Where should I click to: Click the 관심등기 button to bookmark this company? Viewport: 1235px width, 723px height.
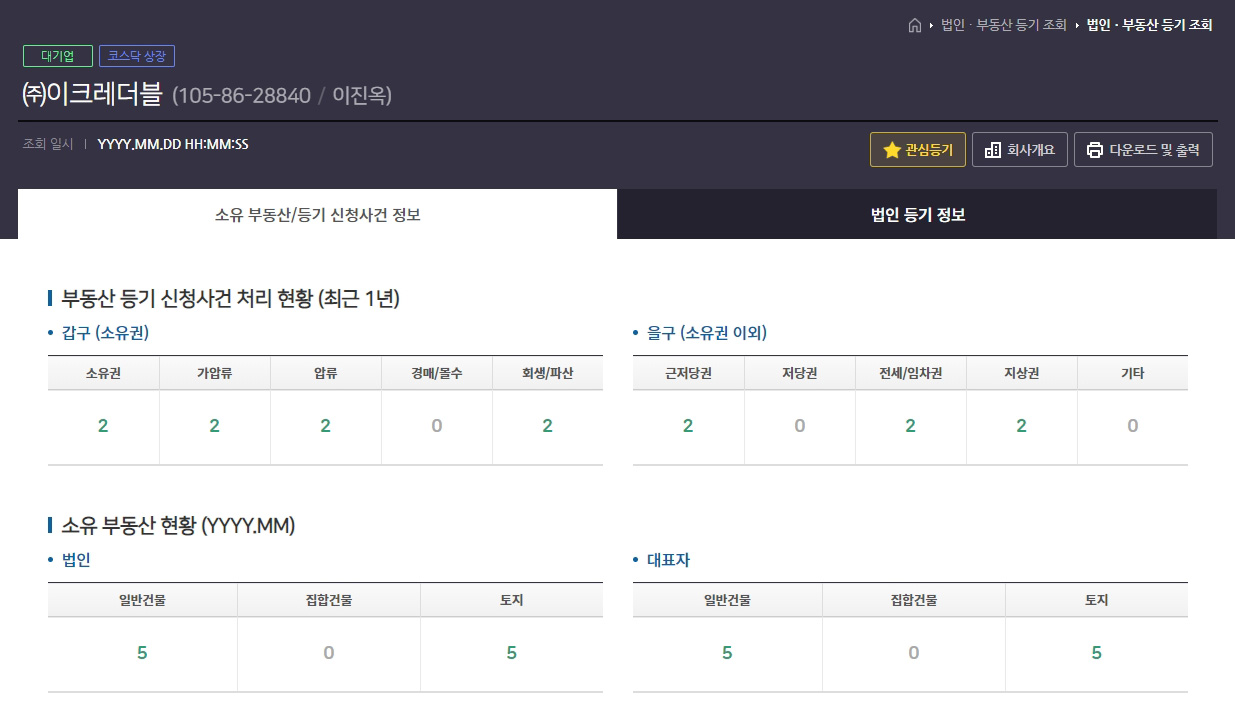click(x=917, y=150)
